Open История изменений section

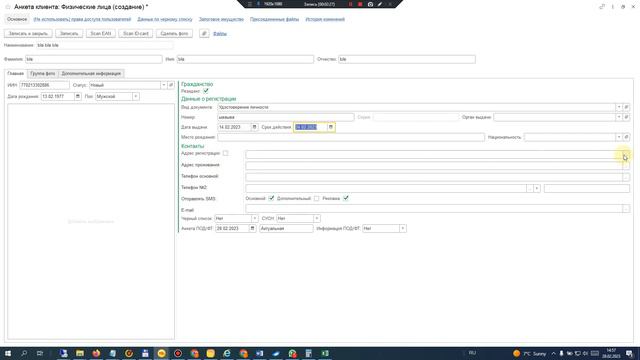(325, 19)
